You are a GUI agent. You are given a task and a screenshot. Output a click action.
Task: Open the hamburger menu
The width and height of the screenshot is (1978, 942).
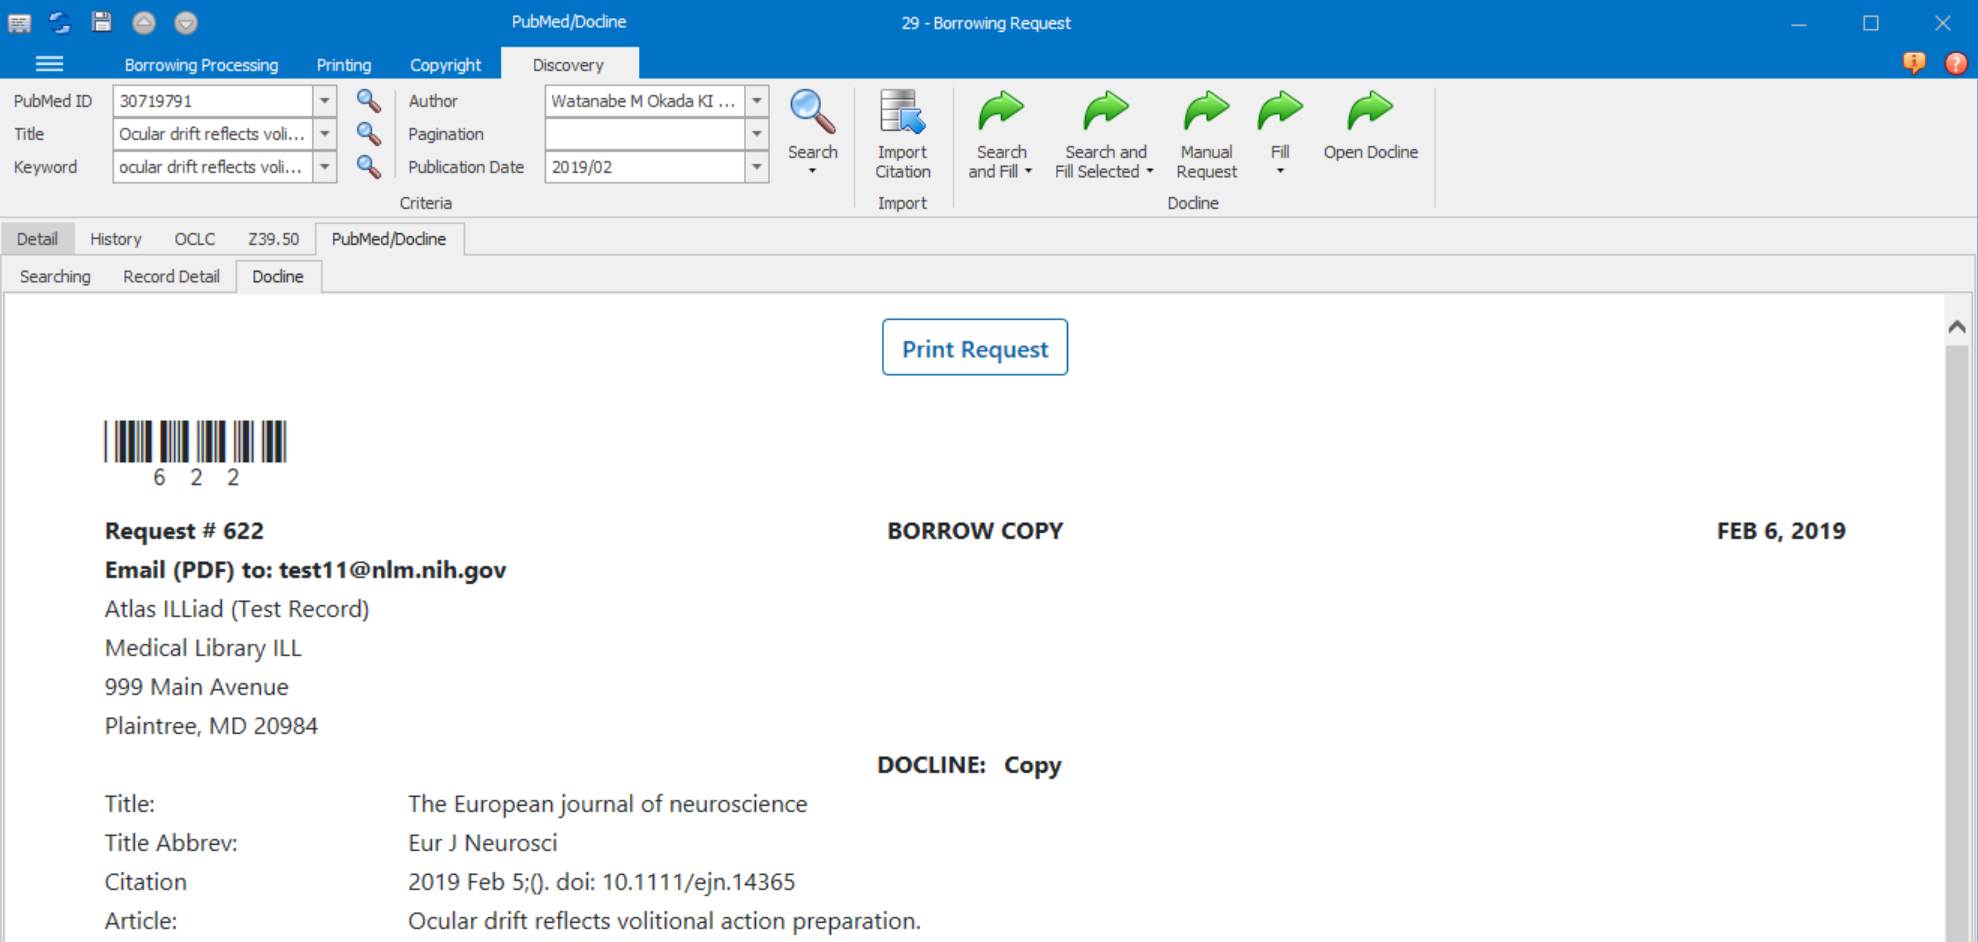48,63
